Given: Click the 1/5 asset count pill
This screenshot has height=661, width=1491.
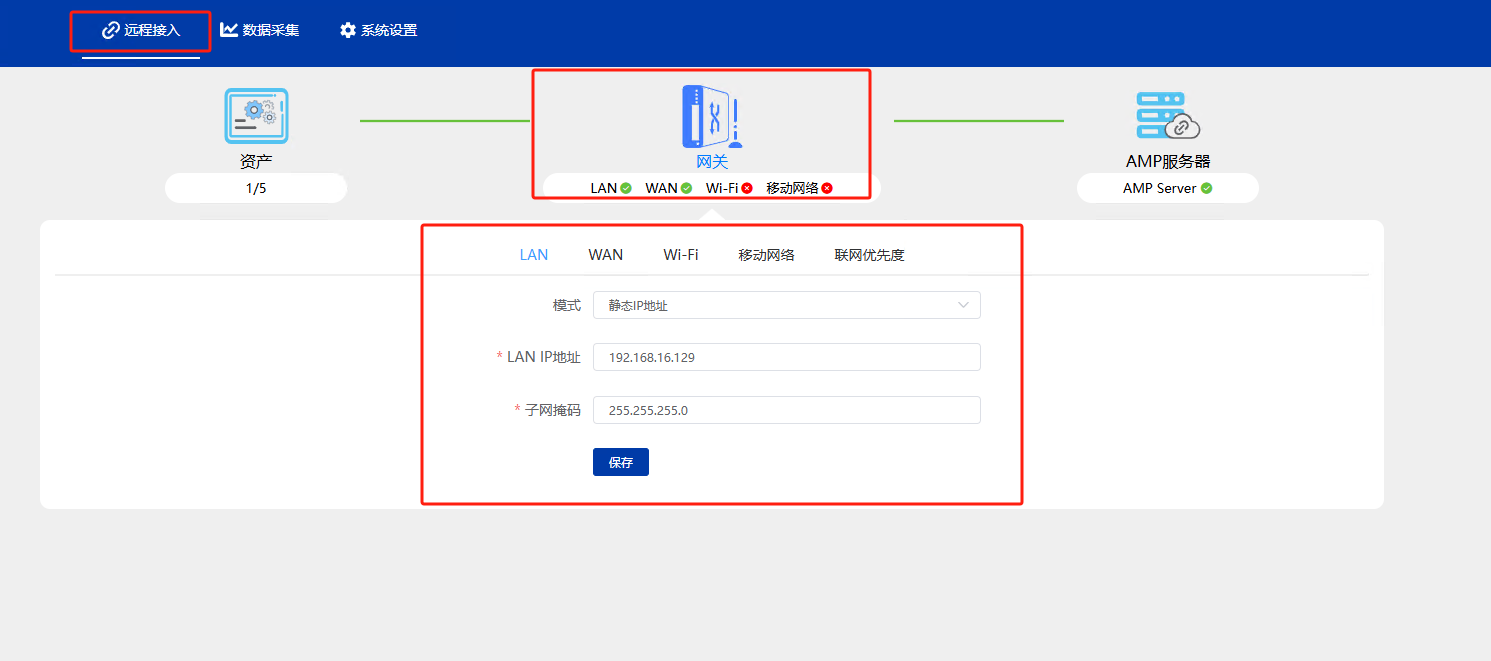Looking at the screenshot, I should click(x=256, y=188).
